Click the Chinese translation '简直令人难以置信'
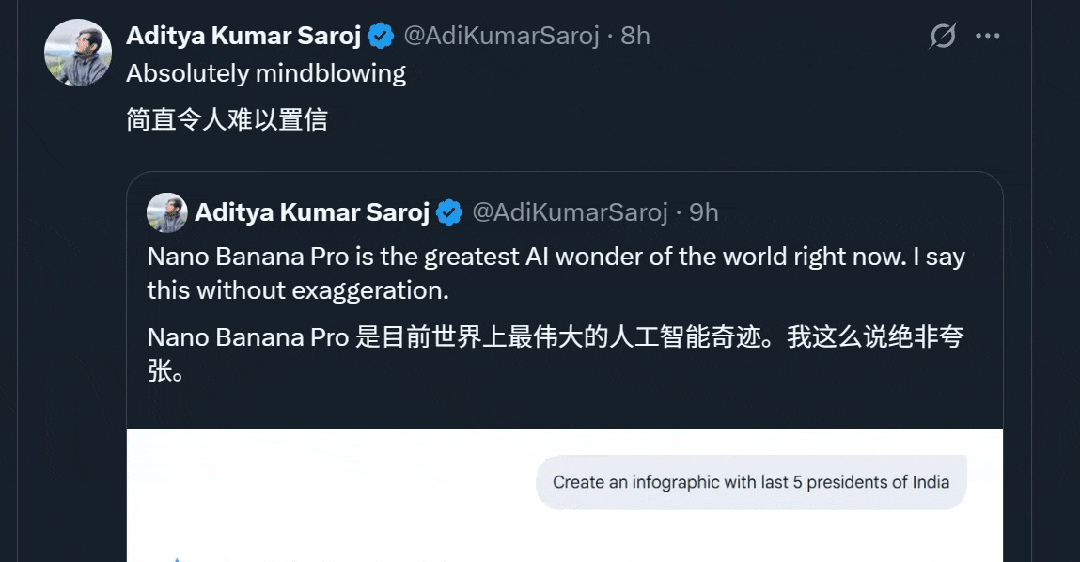 [227, 121]
